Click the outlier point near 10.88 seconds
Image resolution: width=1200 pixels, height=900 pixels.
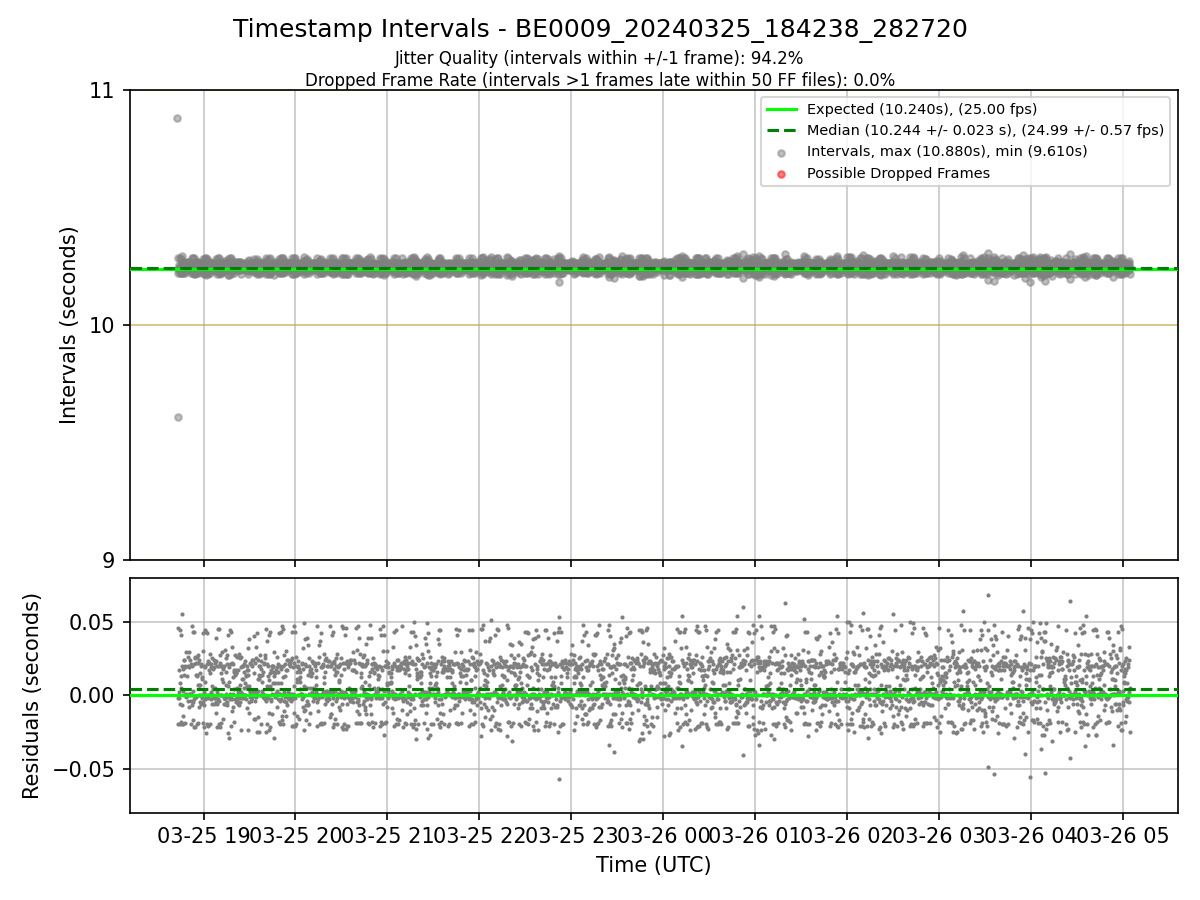pyautogui.click(x=177, y=118)
